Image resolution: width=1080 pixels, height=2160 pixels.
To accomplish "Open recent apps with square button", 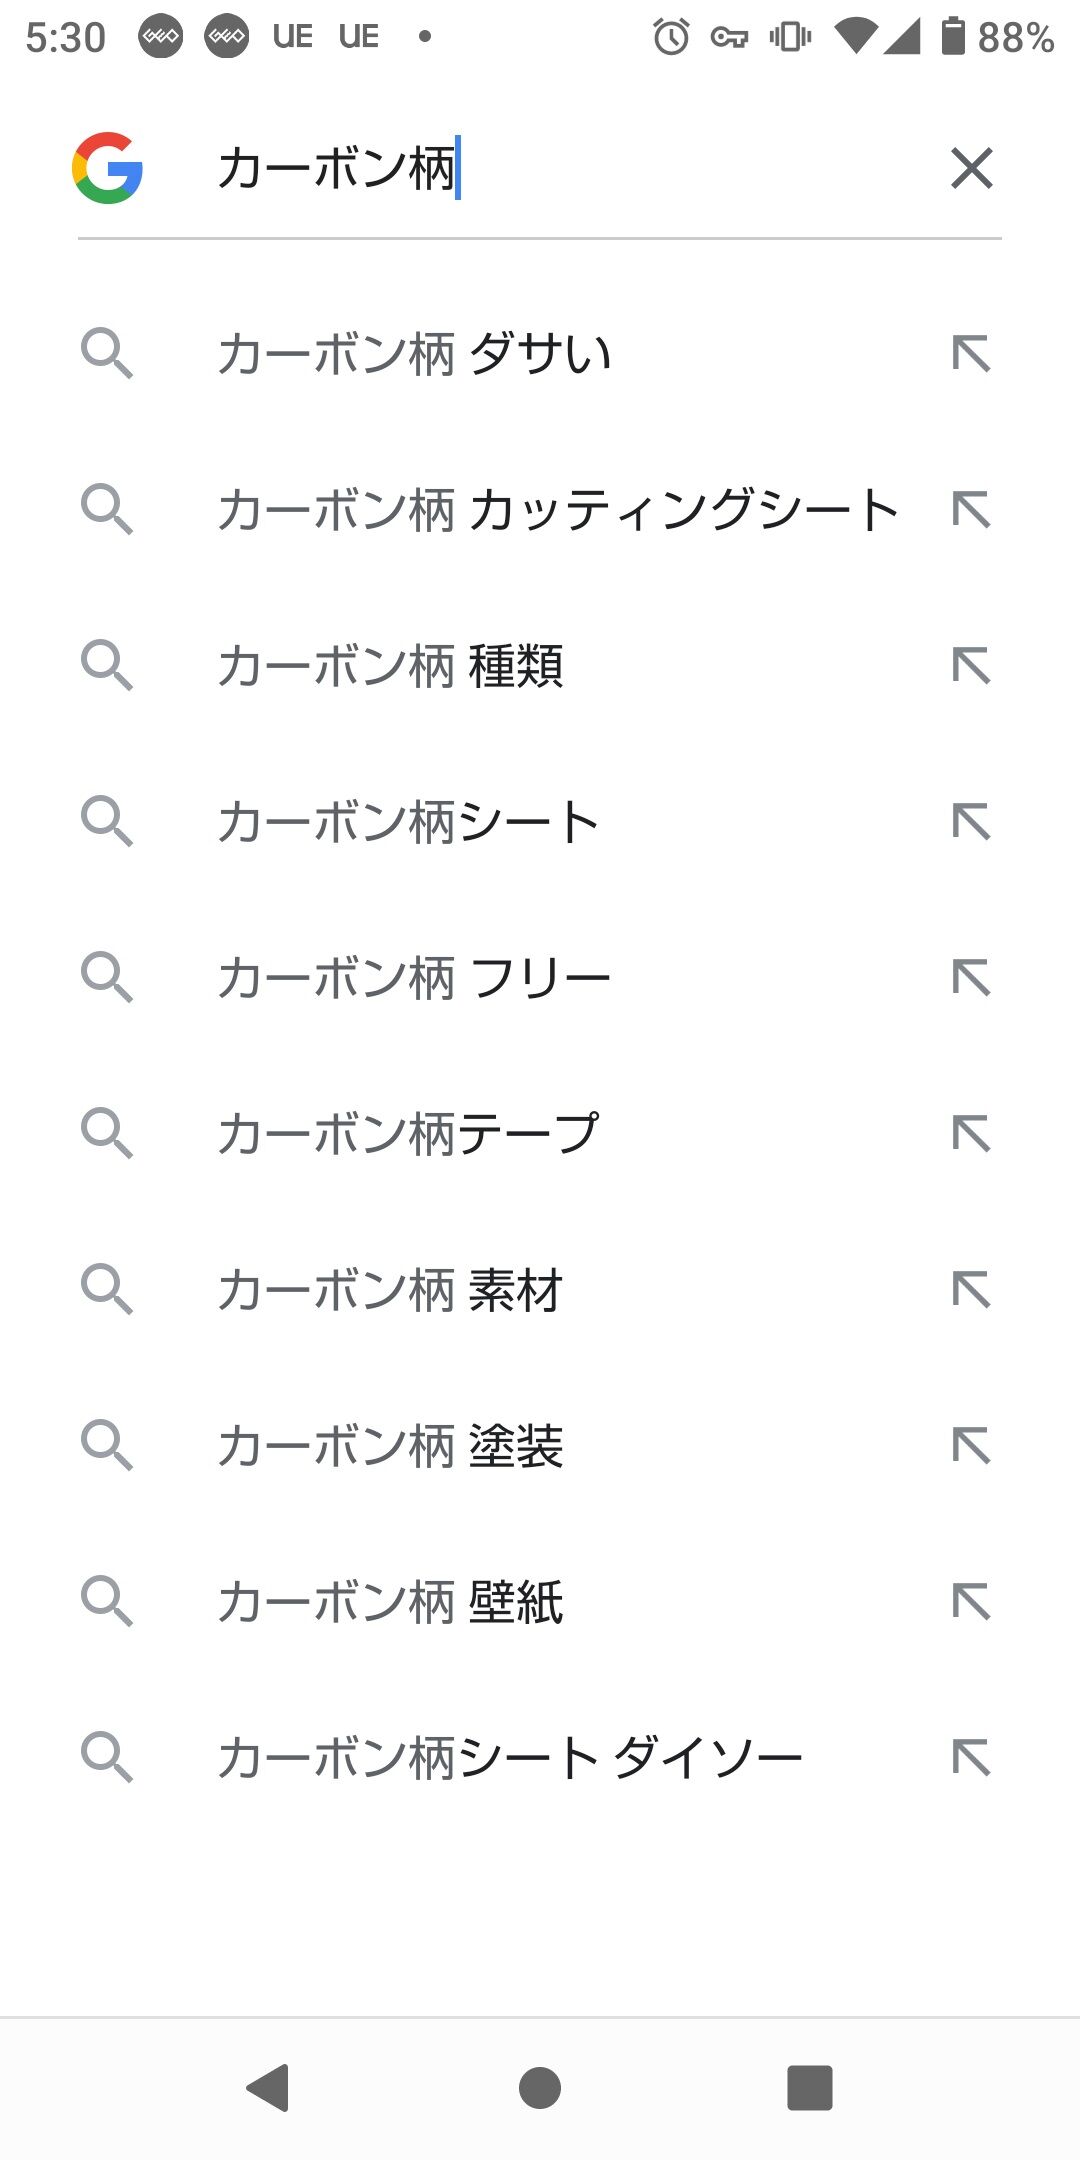I will 809,2088.
